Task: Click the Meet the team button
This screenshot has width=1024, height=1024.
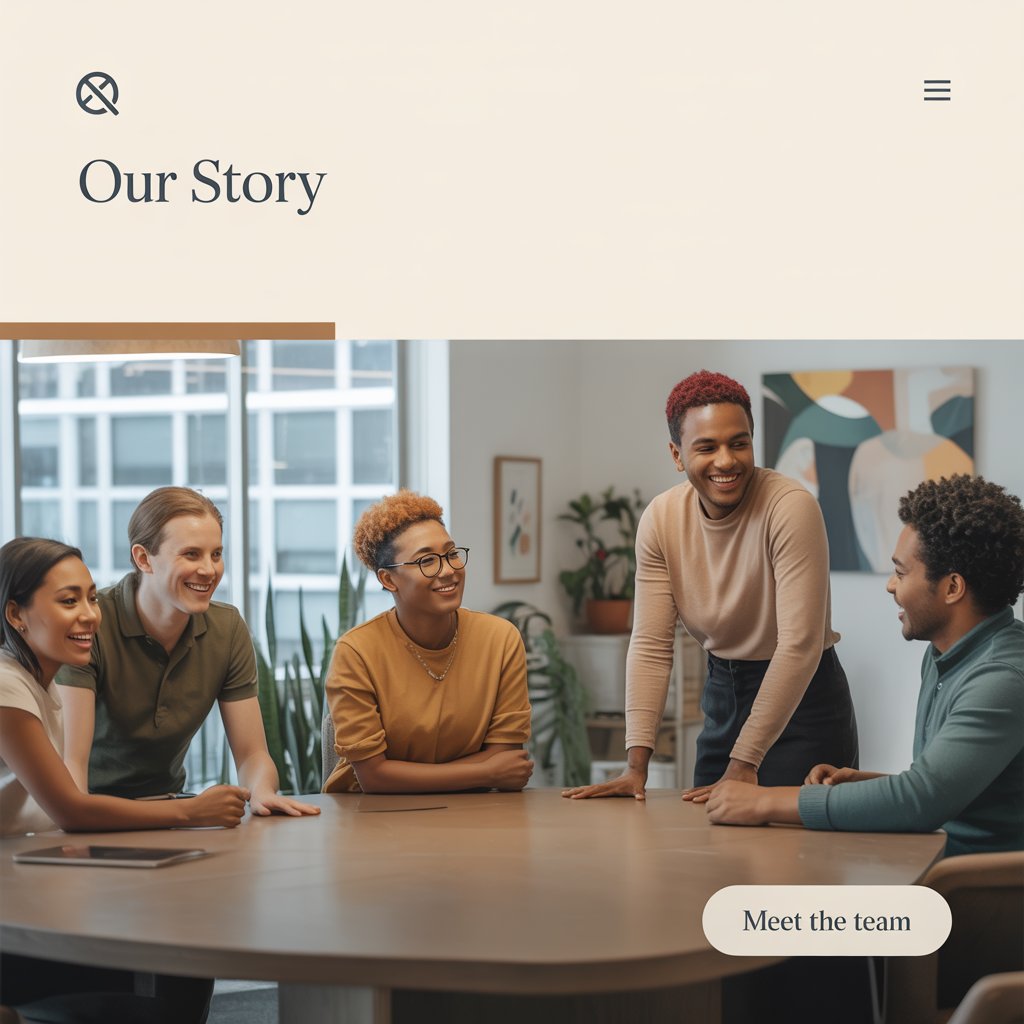Action: click(826, 920)
